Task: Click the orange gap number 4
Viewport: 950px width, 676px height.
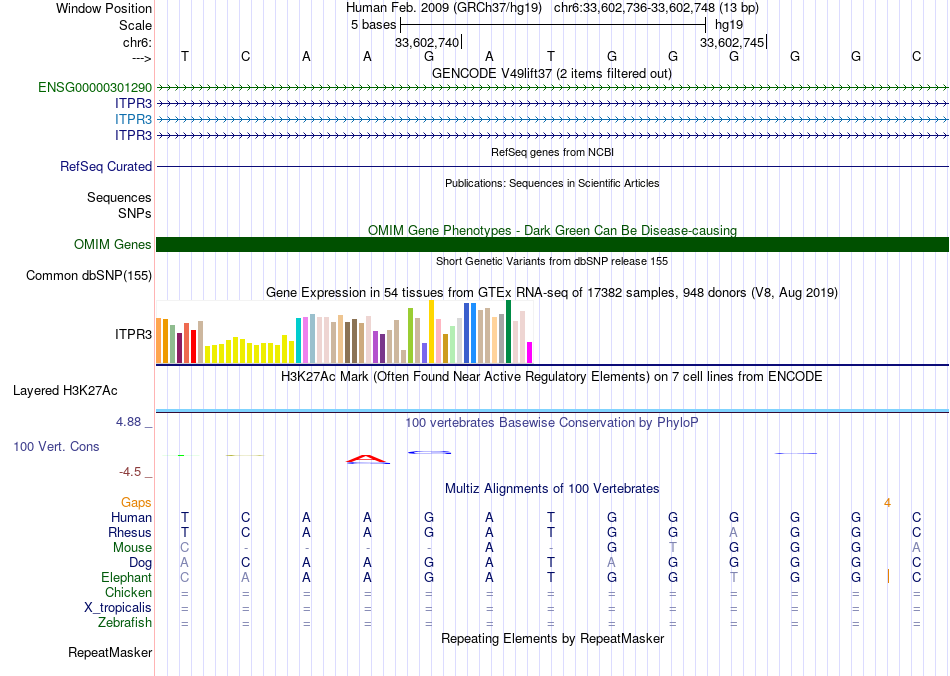Action: pos(887,502)
